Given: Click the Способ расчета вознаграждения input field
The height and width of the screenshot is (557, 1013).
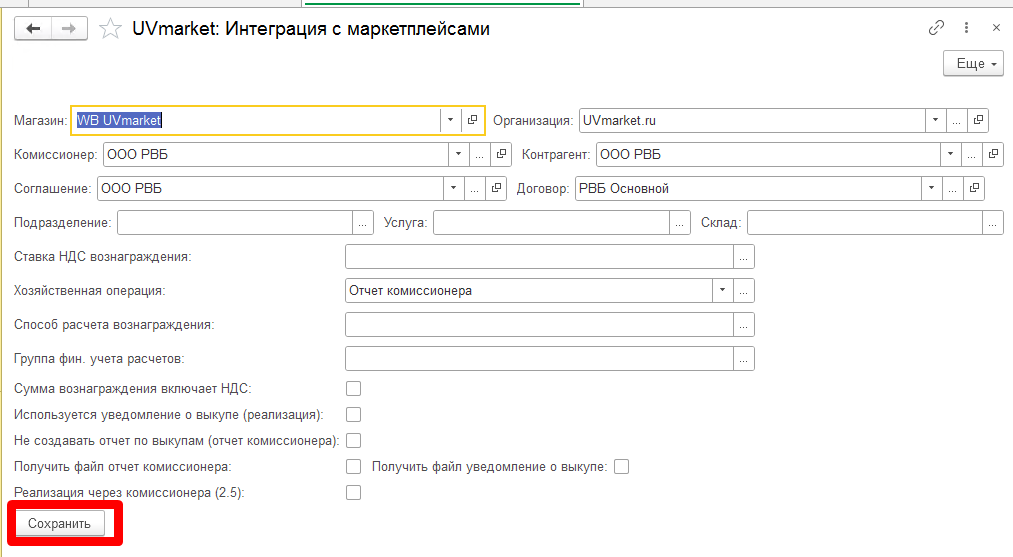Looking at the screenshot, I should (539, 325).
